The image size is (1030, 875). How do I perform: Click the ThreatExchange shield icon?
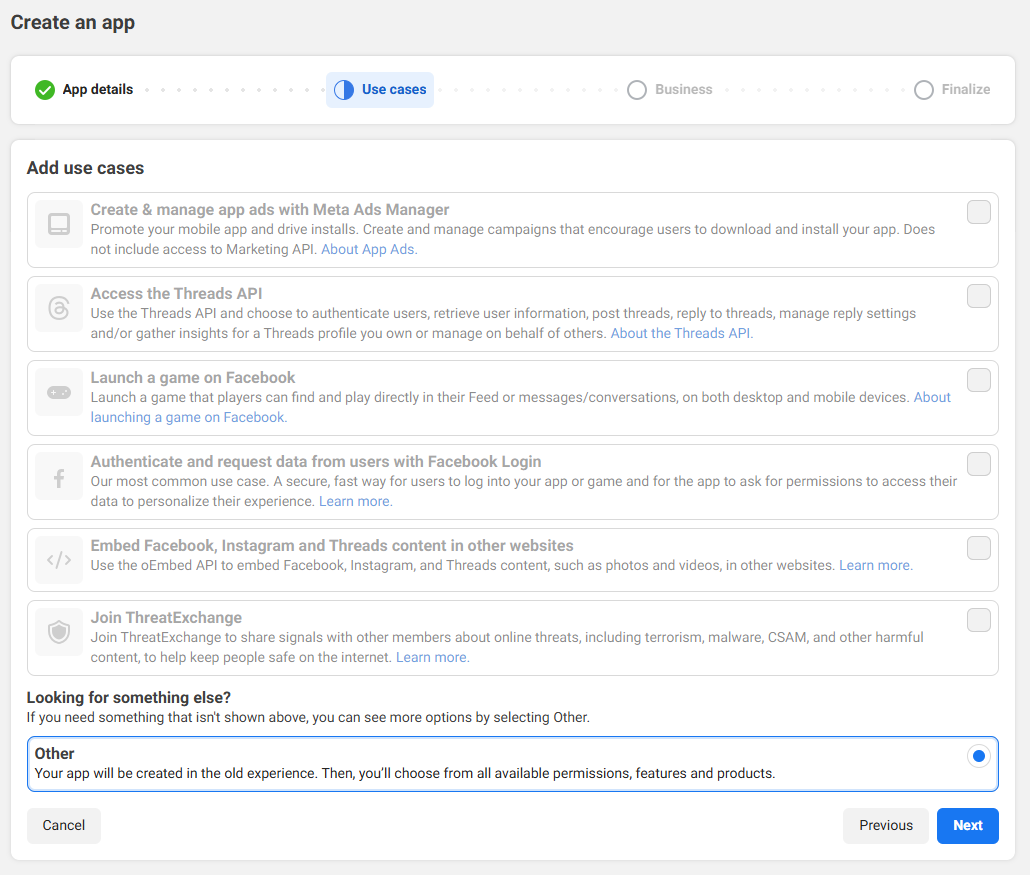coord(59,632)
